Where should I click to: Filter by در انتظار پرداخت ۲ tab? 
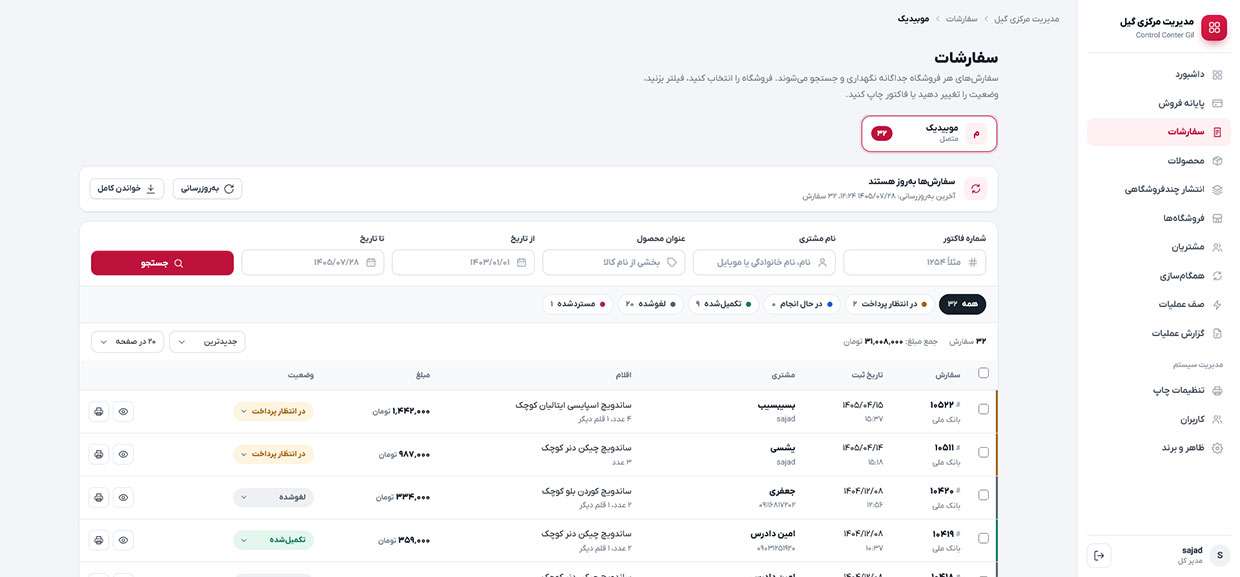coord(890,304)
